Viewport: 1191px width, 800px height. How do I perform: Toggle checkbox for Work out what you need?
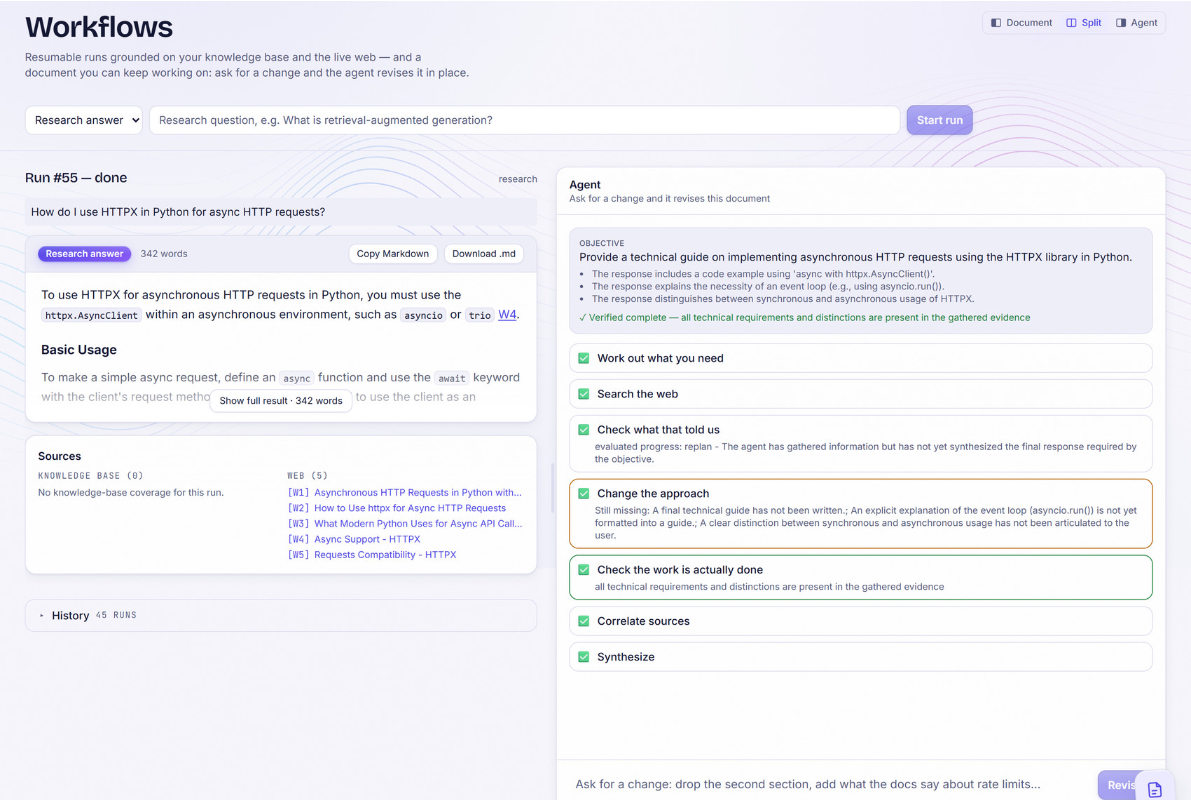click(583, 358)
